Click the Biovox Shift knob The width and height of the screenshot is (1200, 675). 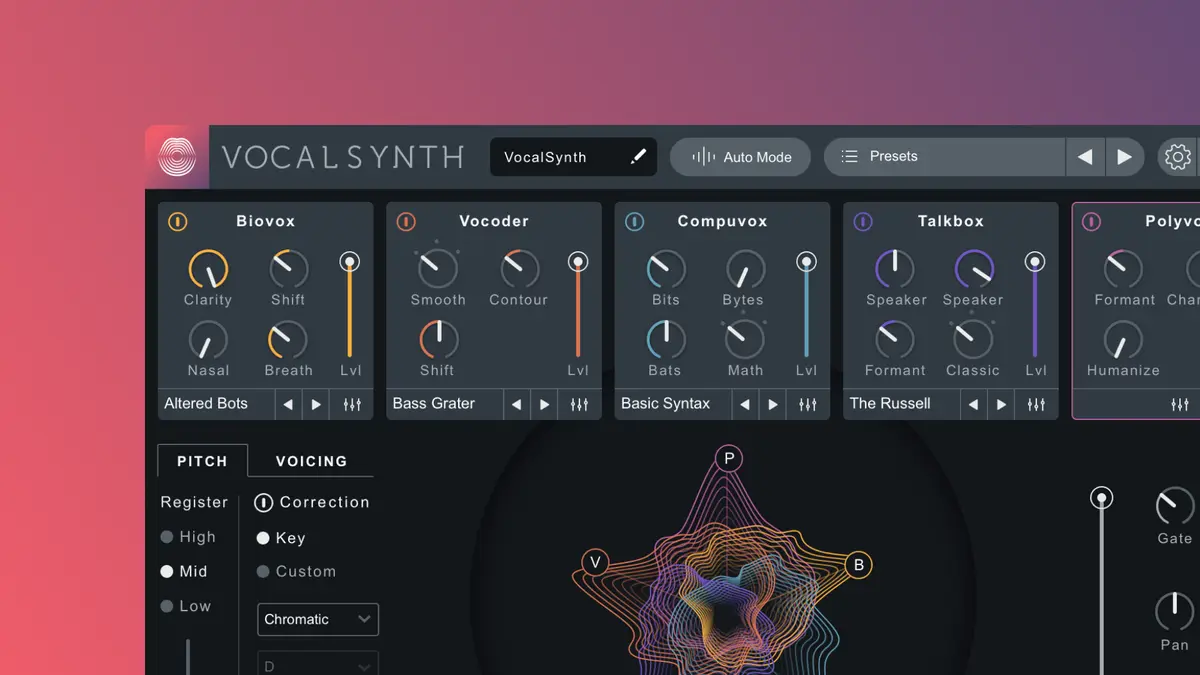coord(288,269)
